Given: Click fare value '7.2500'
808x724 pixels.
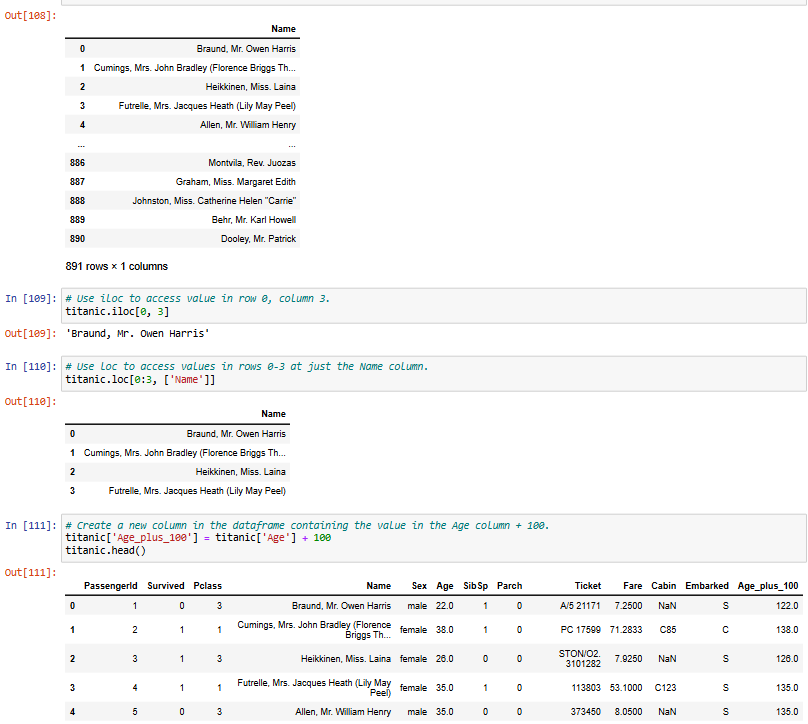Looking at the screenshot, I should pos(628,606).
